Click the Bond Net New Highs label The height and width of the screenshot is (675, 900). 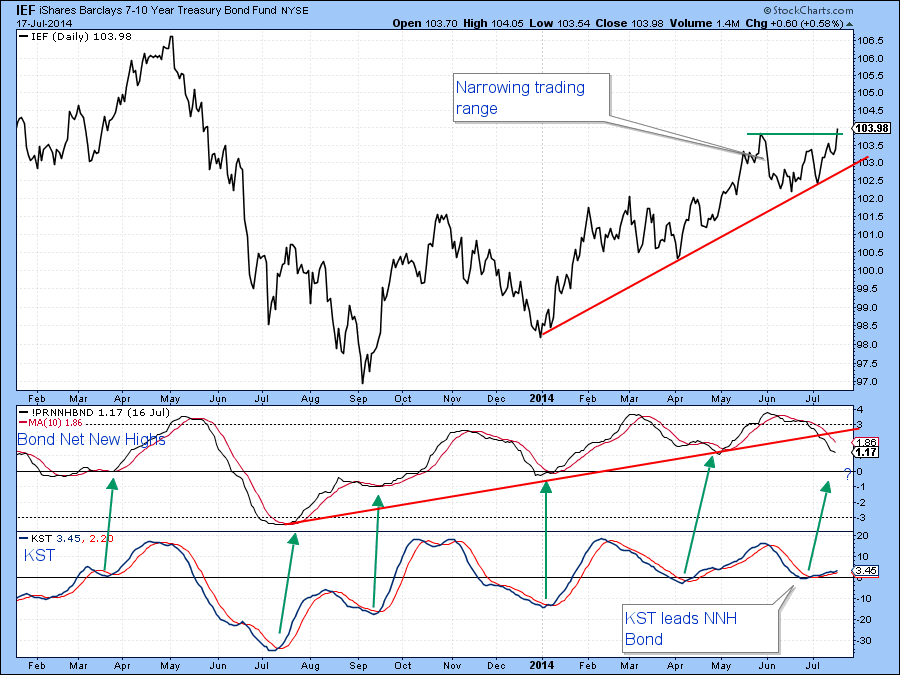[x=91, y=439]
